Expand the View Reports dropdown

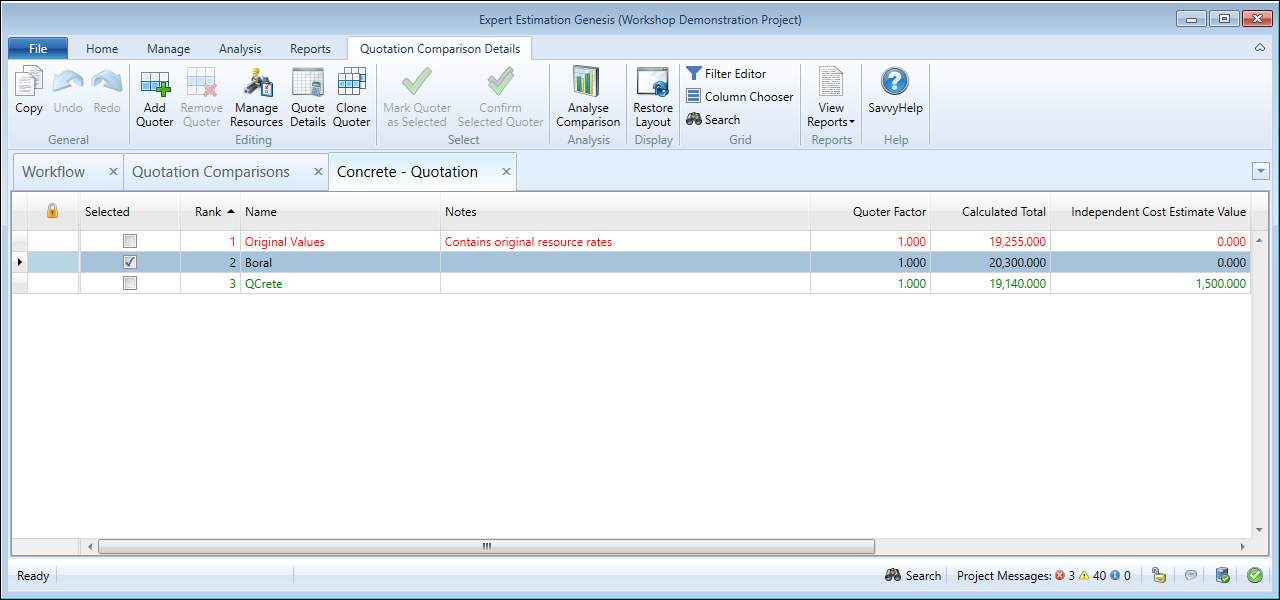click(x=831, y=122)
